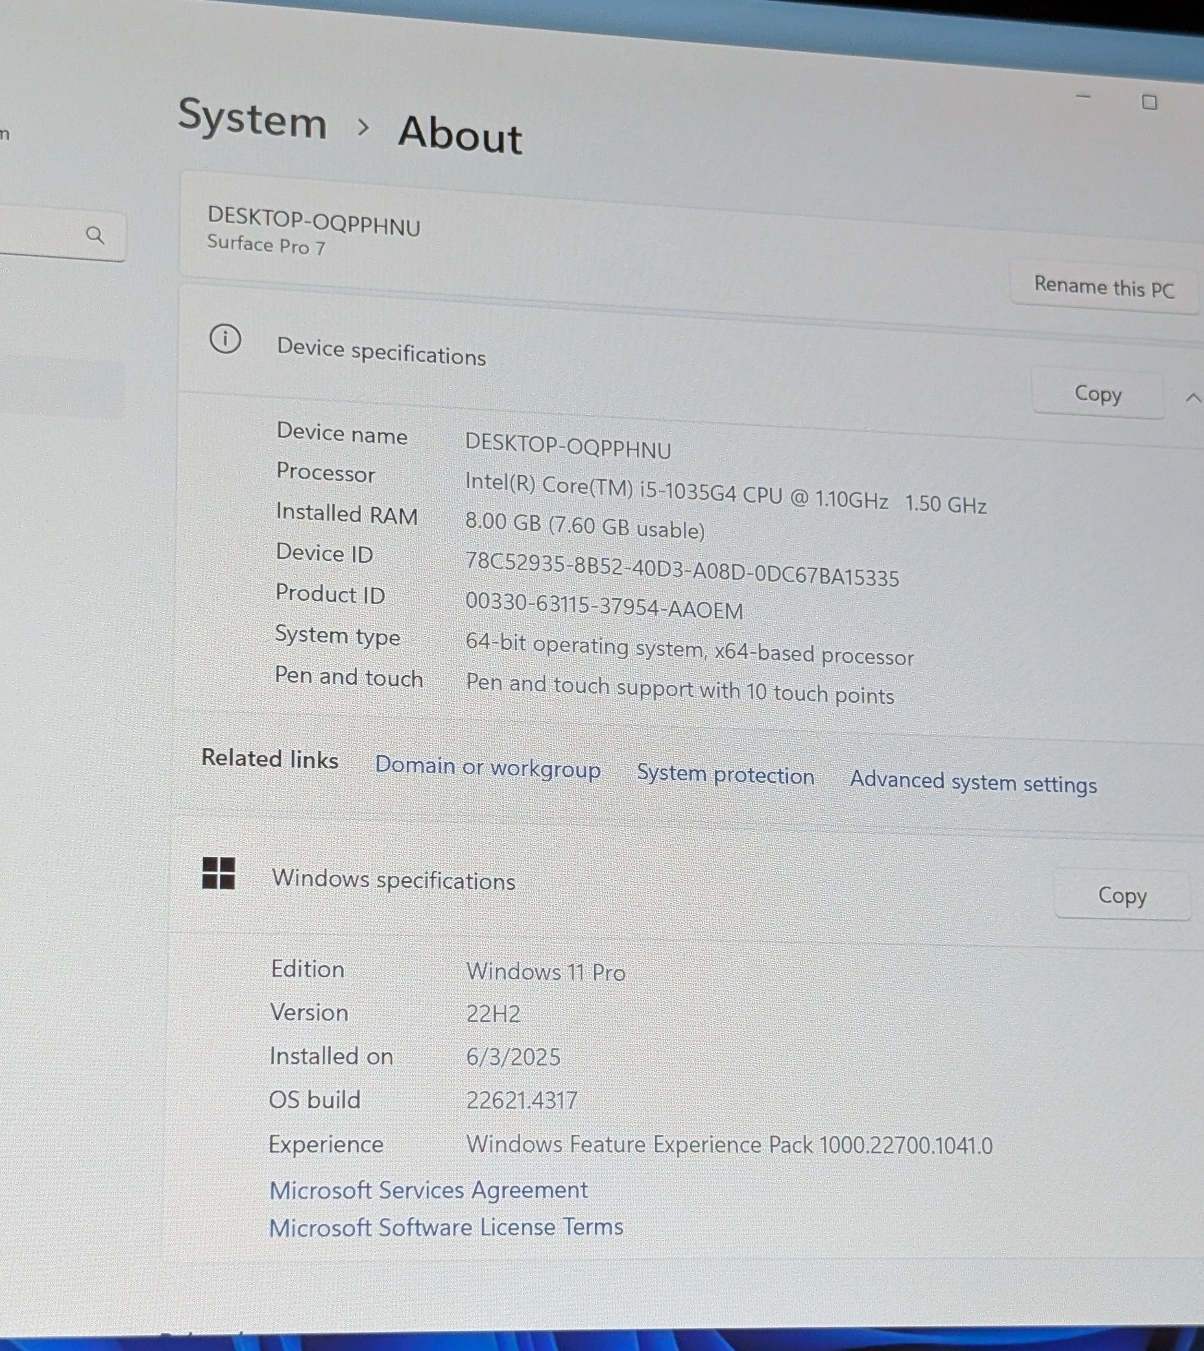This screenshot has width=1204, height=1351.
Task: Click the Windows 11 Pro edition value
Action: (546, 972)
